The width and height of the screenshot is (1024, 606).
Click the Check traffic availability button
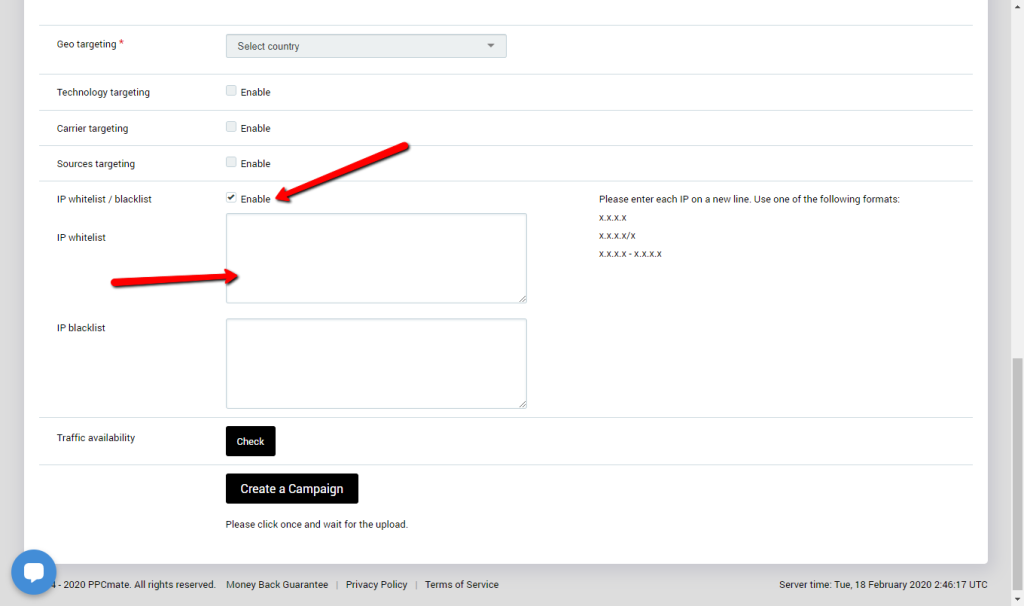(x=250, y=441)
